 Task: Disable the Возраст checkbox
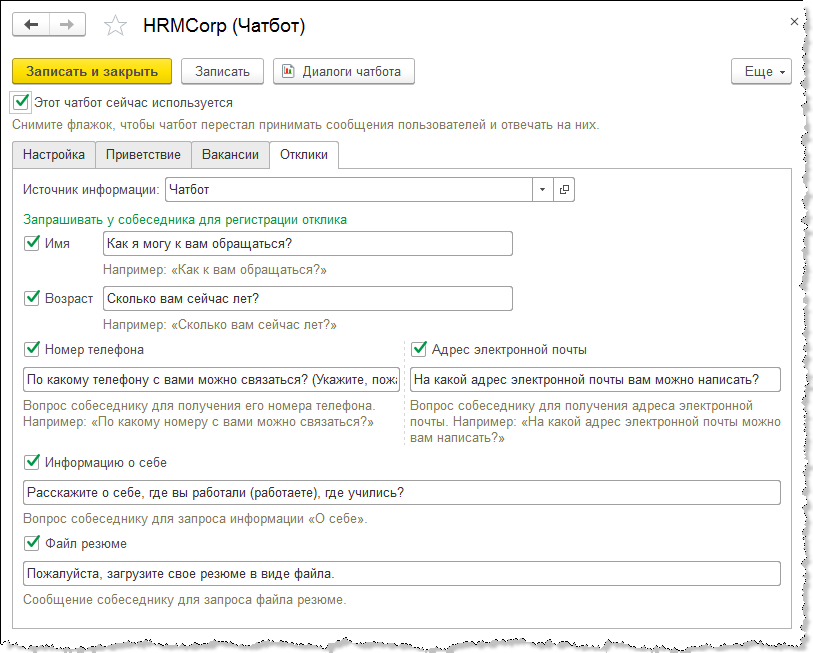pyautogui.click(x=32, y=298)
